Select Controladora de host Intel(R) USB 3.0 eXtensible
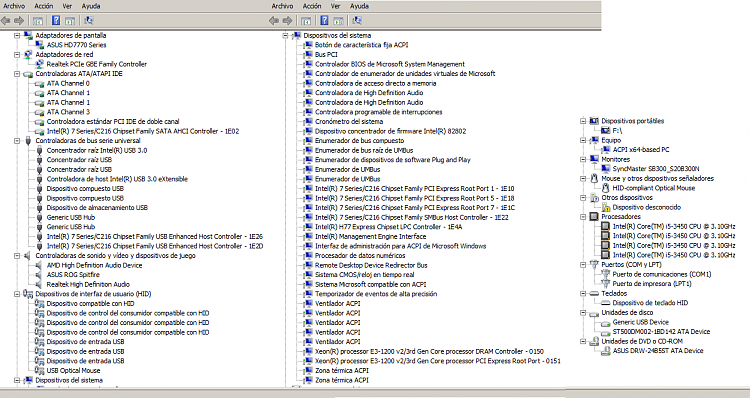The image size is (750, 398). tap(117, 179)
